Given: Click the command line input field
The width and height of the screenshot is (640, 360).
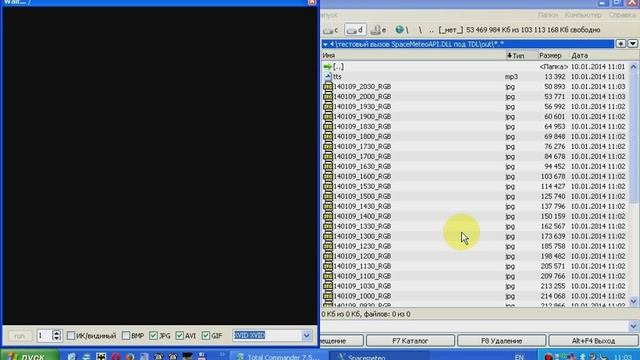Looking at the screenshot, I should (x=474, y=326).
